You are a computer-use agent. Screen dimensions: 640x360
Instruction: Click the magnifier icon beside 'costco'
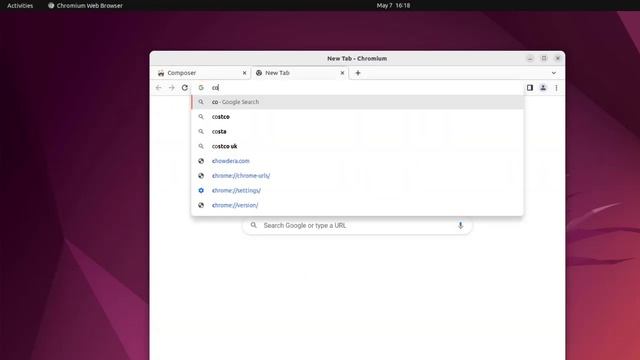(201, 117)
